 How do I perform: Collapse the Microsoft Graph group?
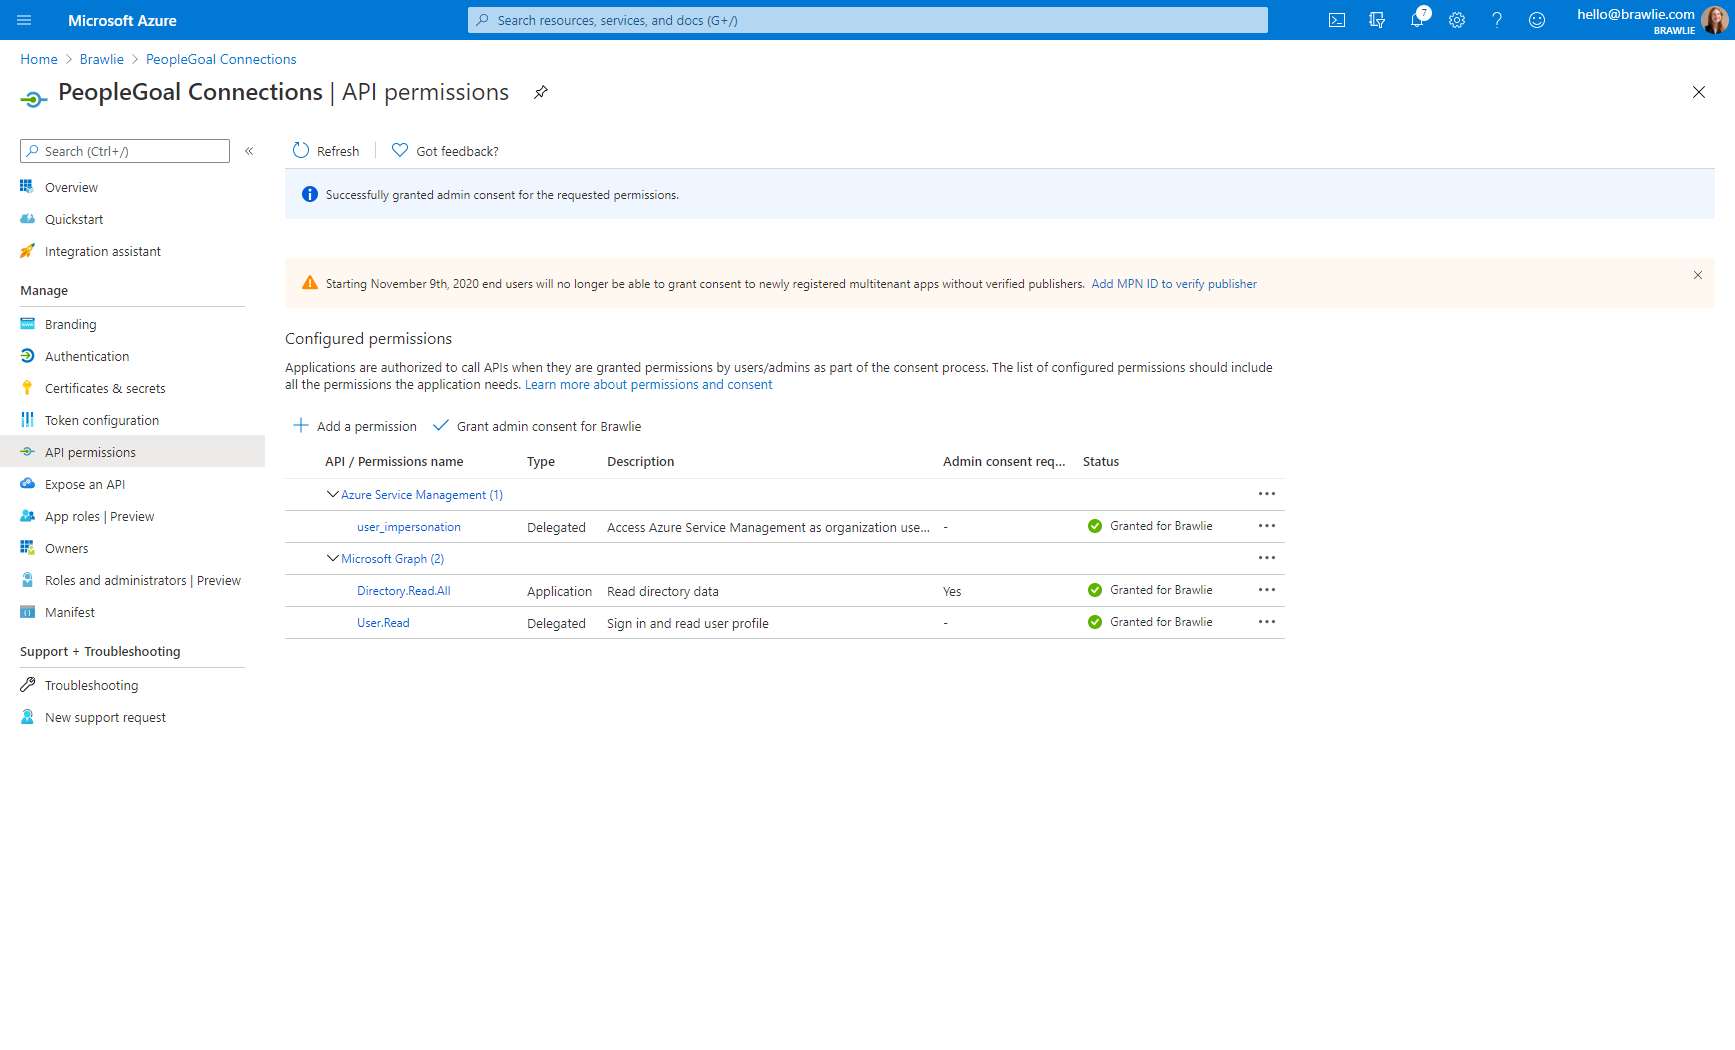332,558
